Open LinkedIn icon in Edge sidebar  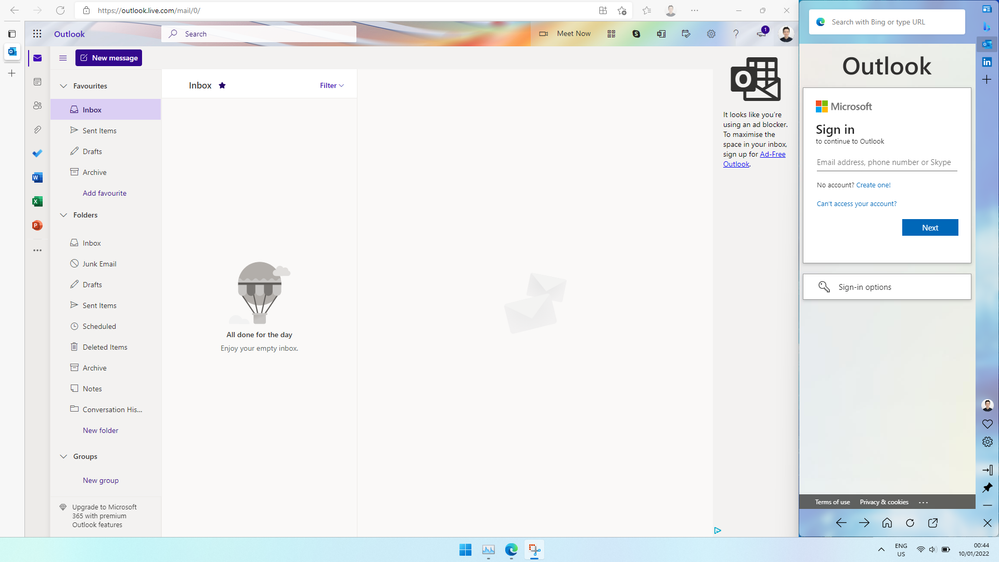[x=987, y=62]
